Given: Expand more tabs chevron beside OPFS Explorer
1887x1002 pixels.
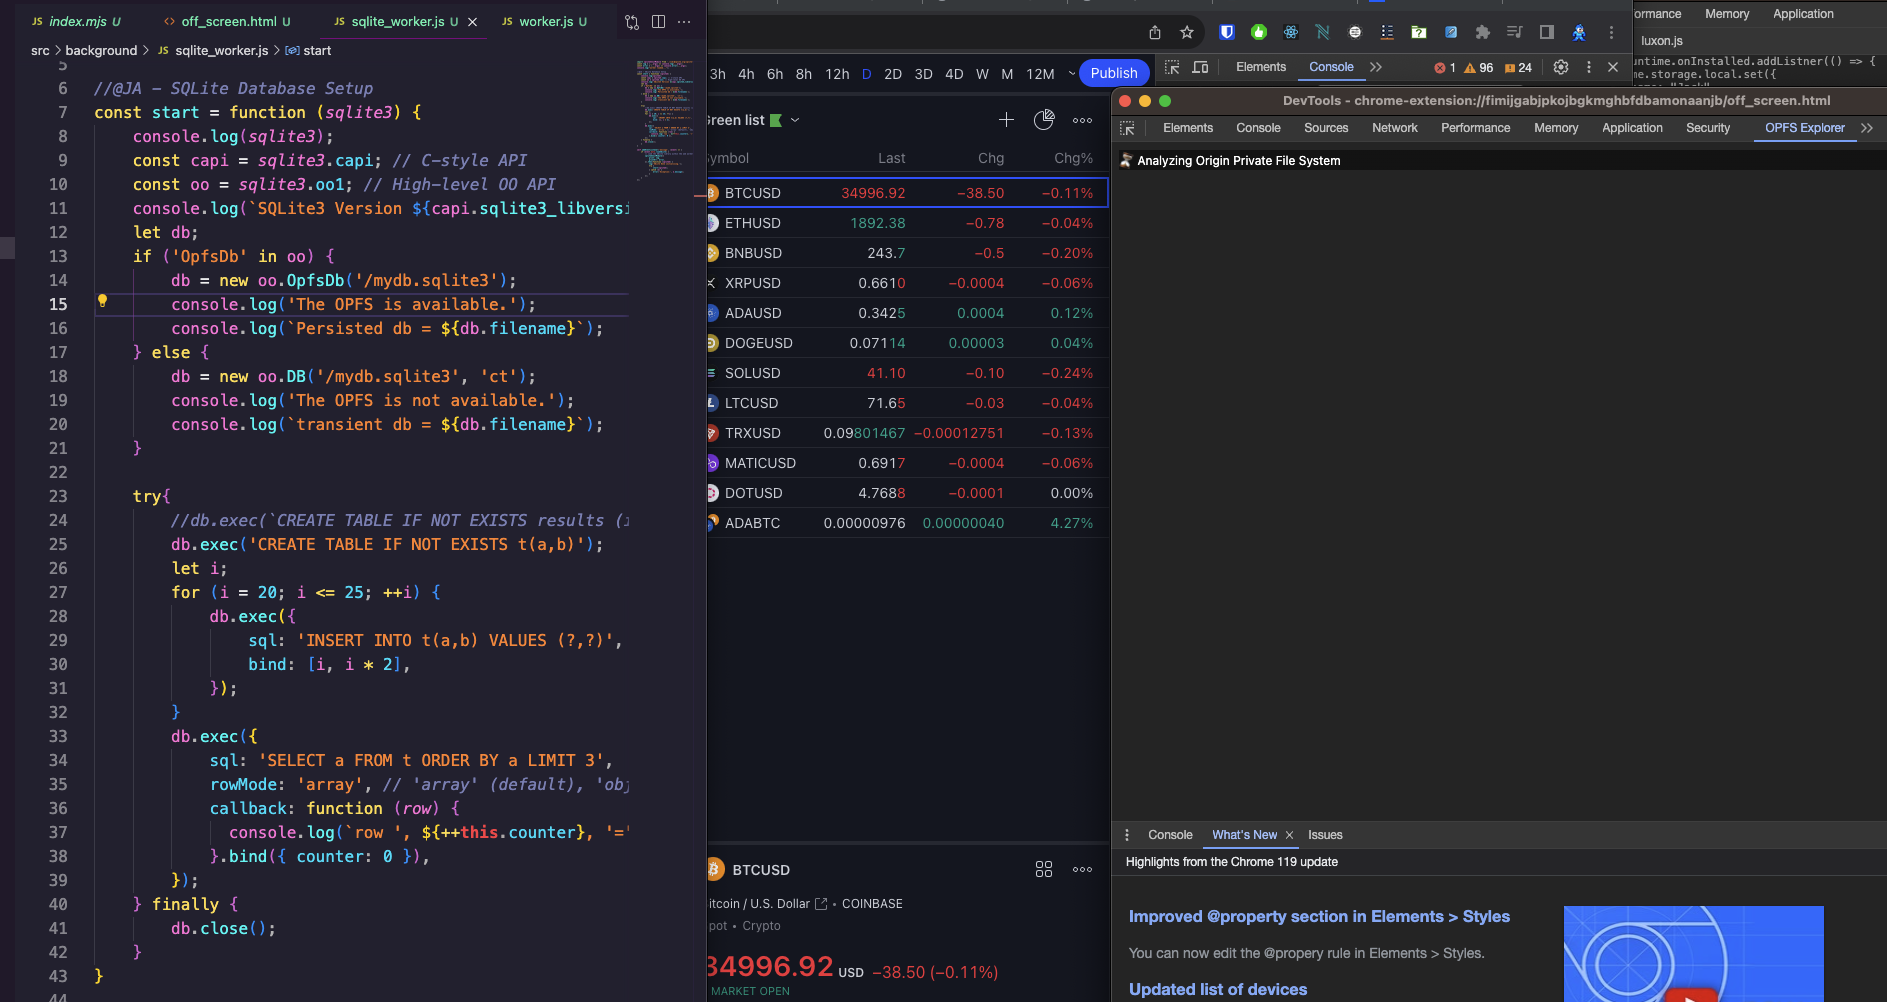Looking at the screenshot, I should pyautogui.click(x=1867, y=128).
